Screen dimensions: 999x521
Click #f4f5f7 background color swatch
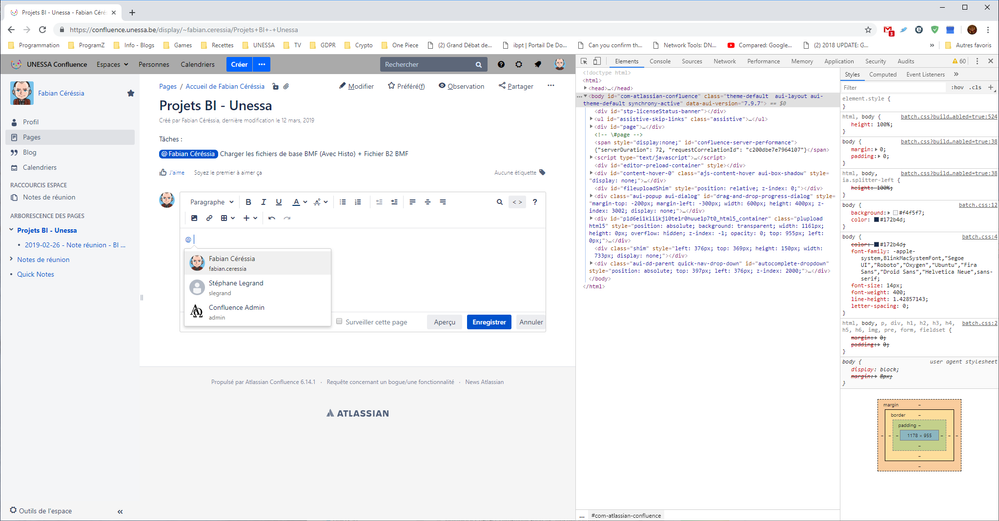point(895,213)
